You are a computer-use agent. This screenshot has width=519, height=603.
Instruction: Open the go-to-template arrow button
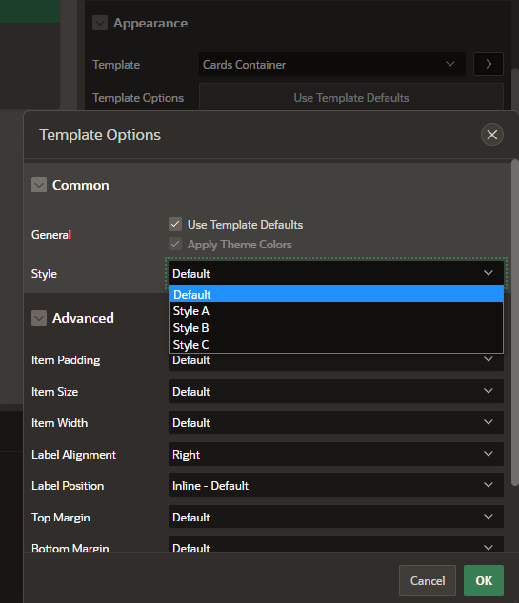click(488, 64)
